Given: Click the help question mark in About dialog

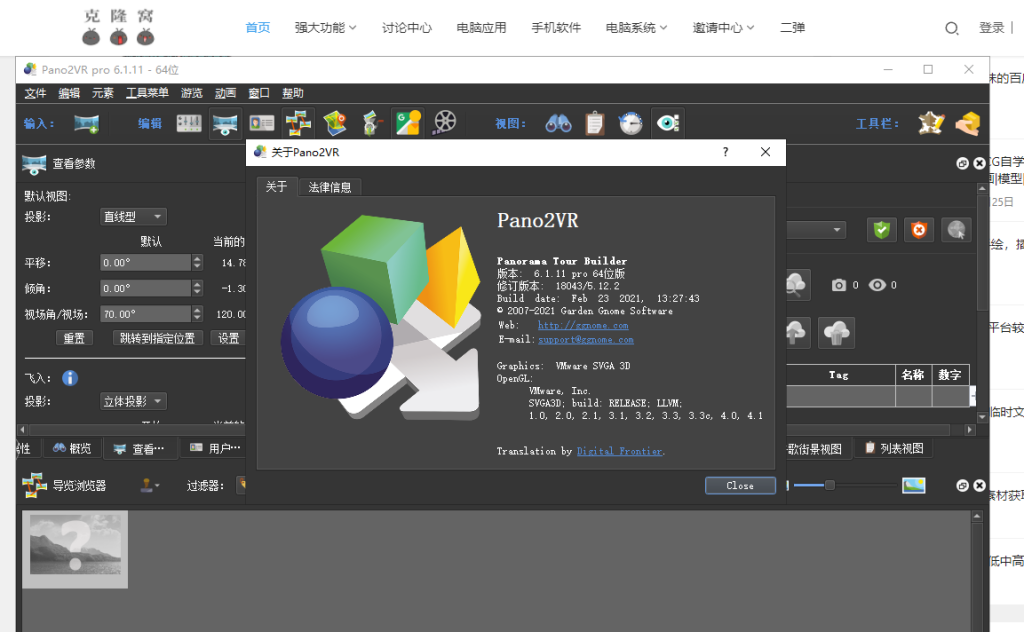Looking at the screenshot, I should point(725,152).
